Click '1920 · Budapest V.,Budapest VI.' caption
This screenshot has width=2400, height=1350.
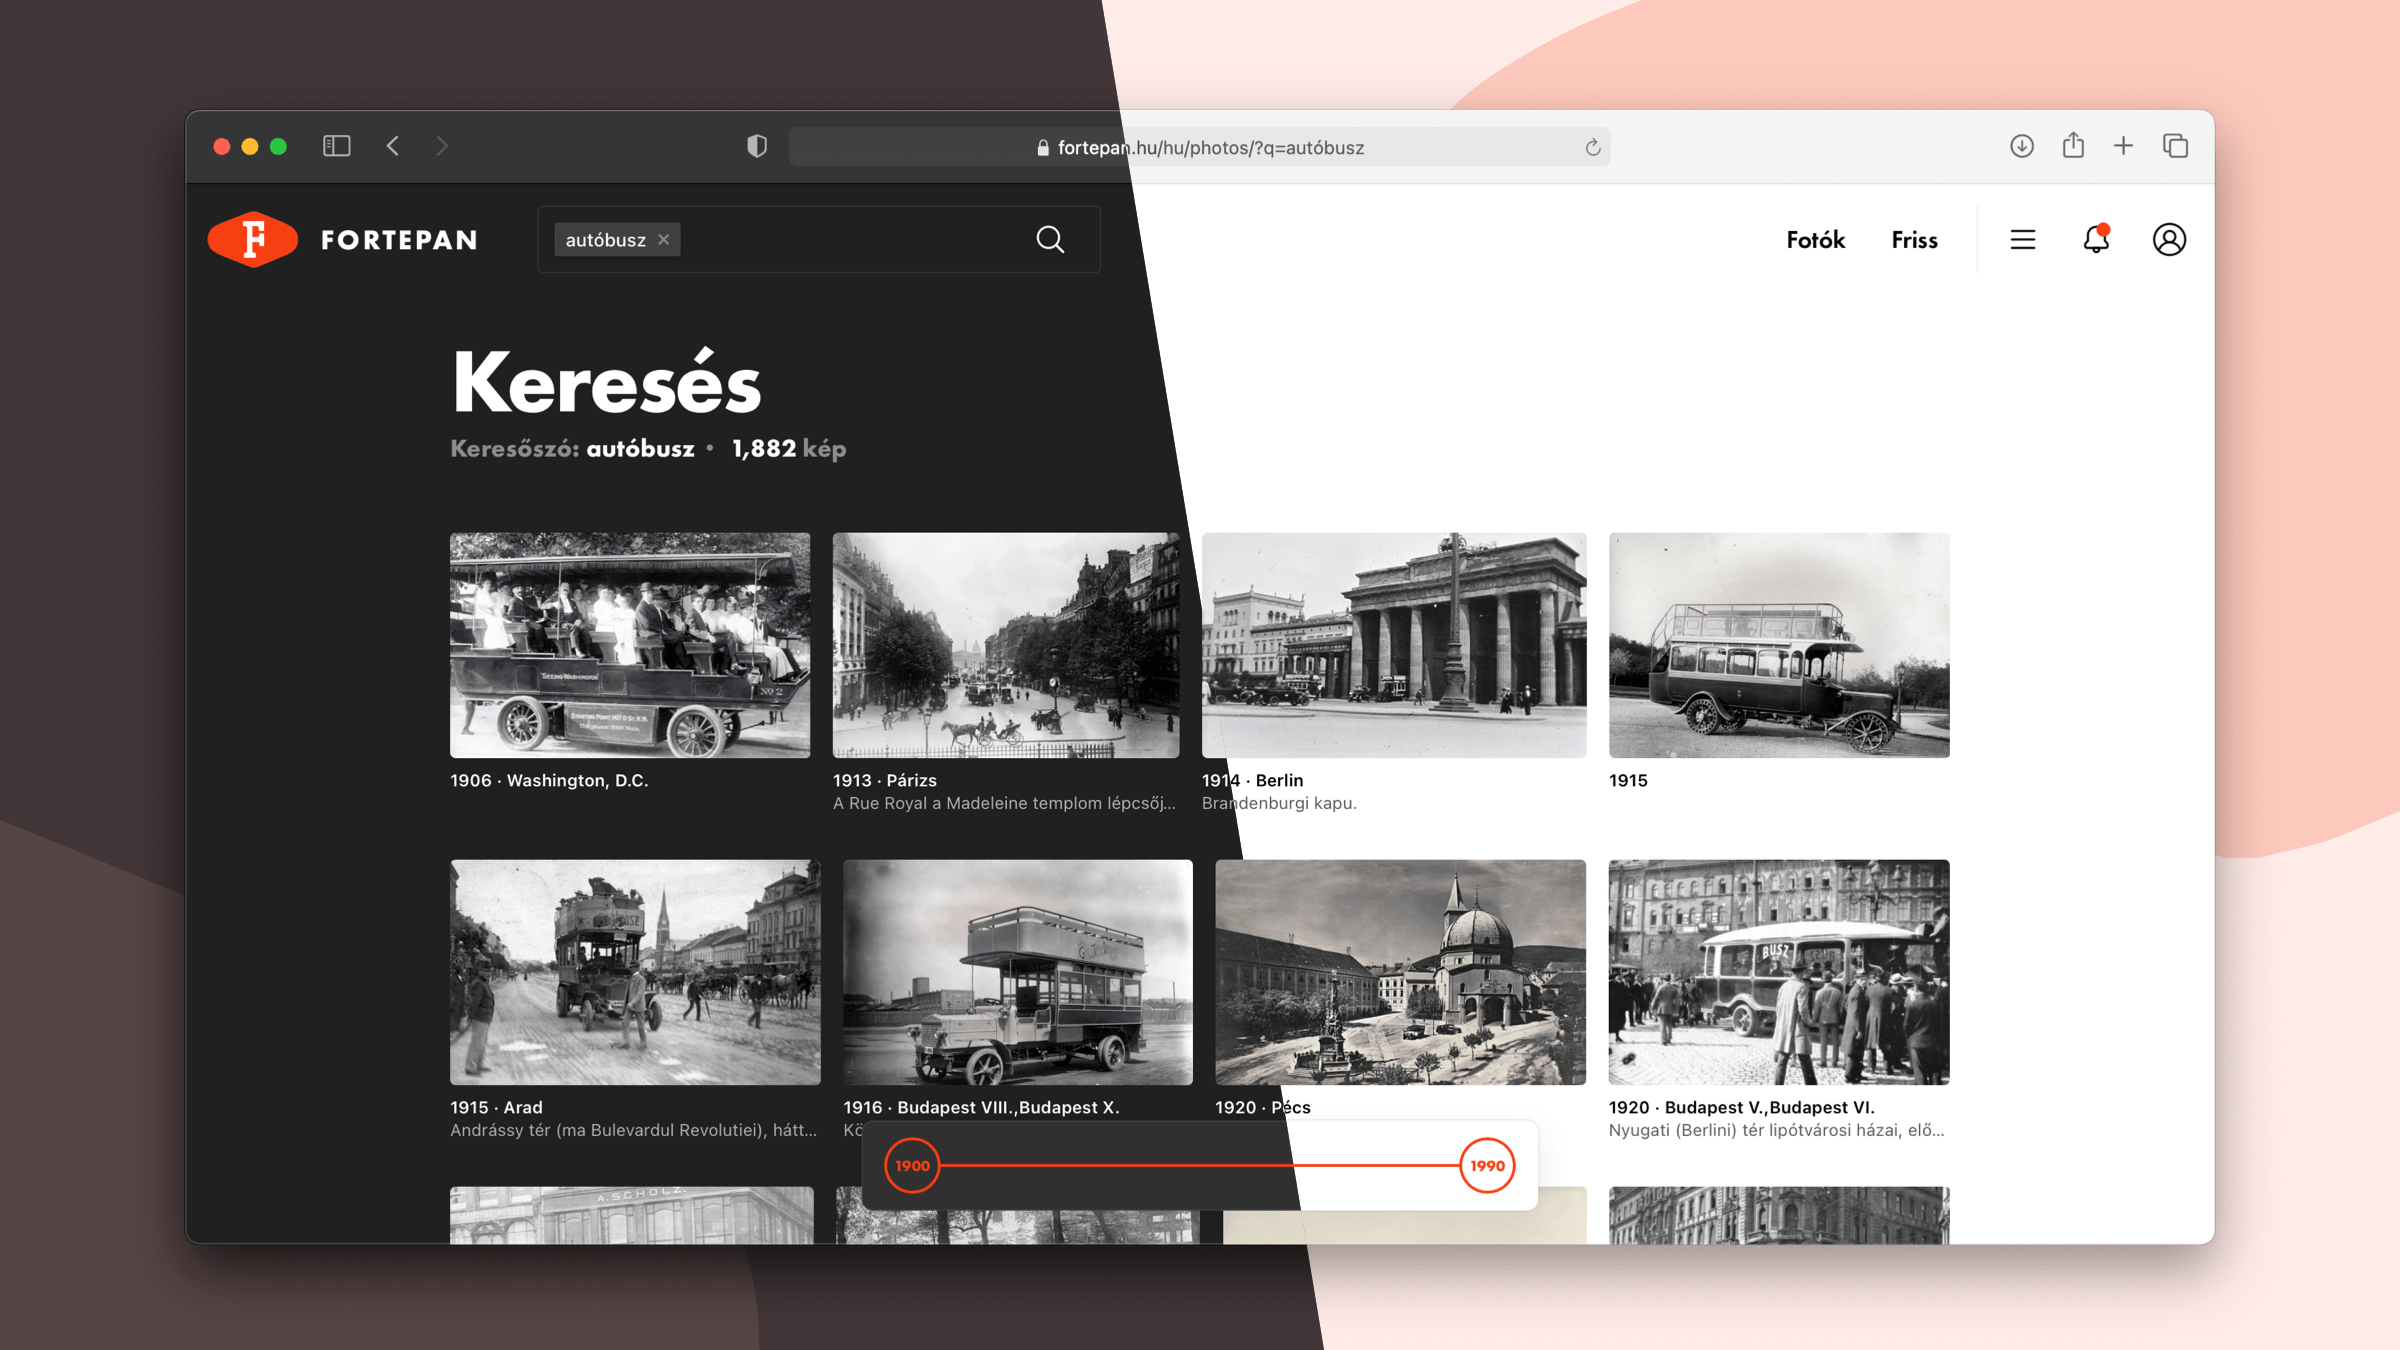[x=1741, y=1108]
